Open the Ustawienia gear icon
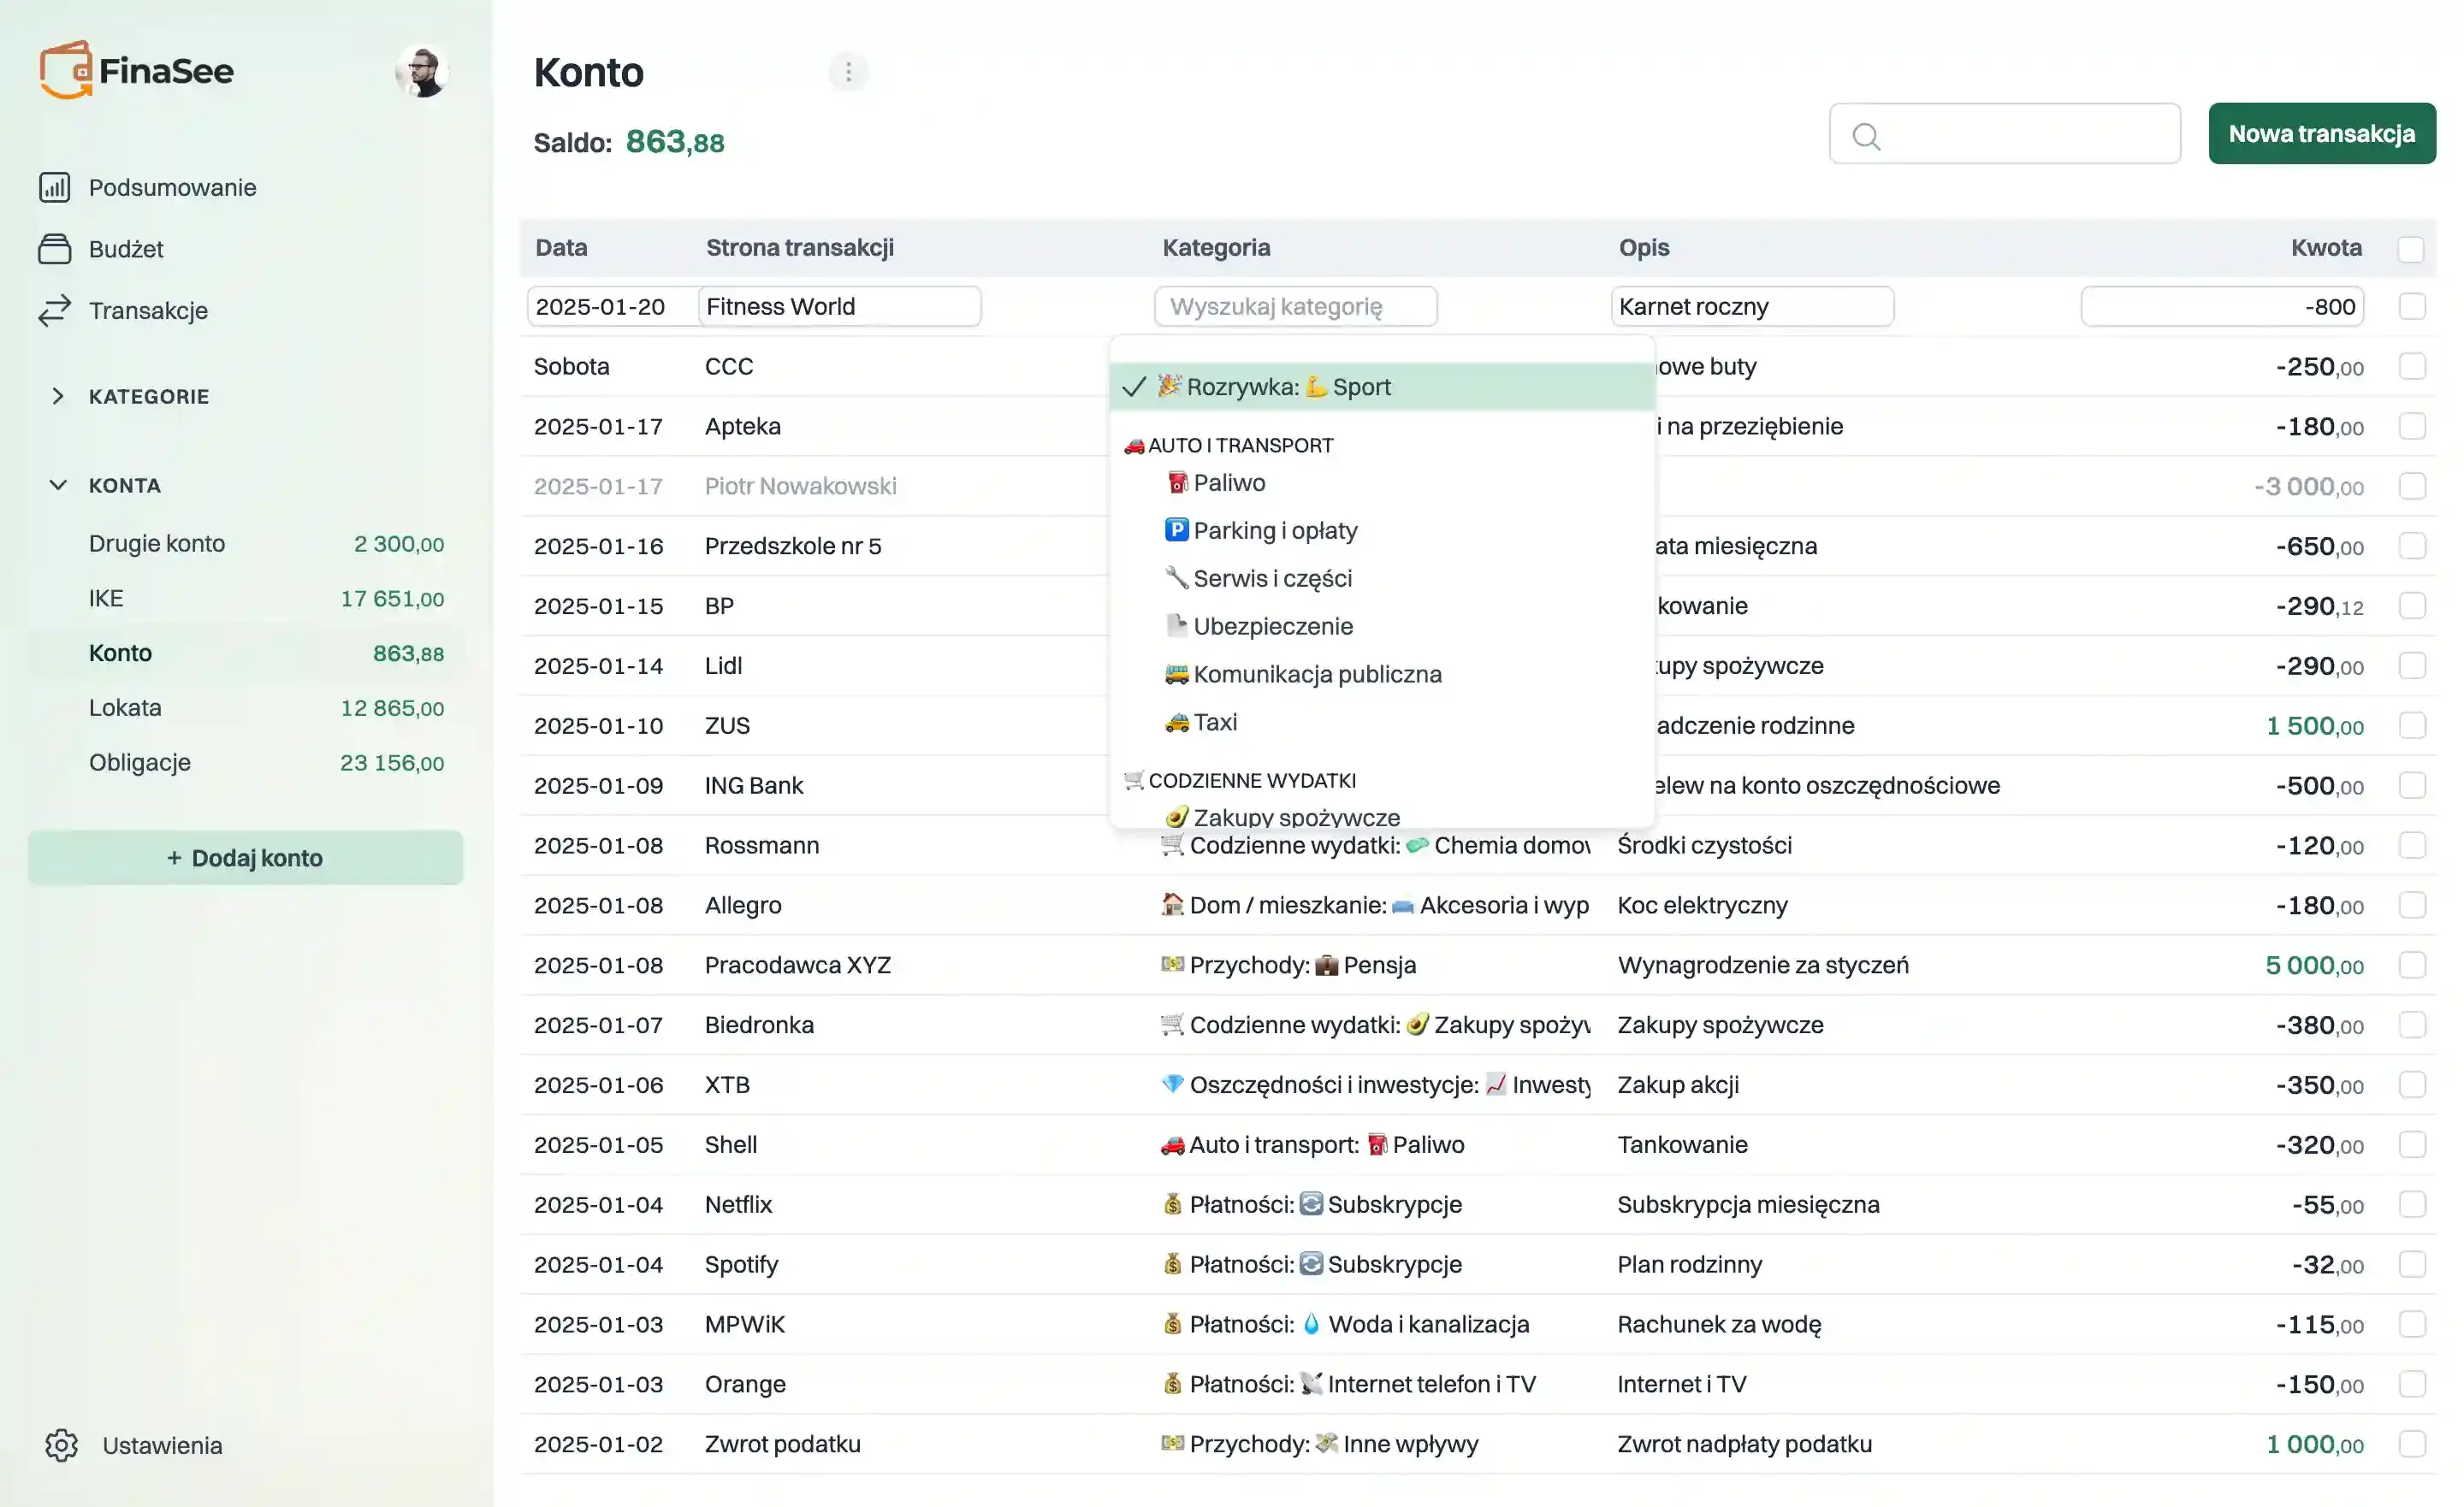 click(x=61, y=1445)
